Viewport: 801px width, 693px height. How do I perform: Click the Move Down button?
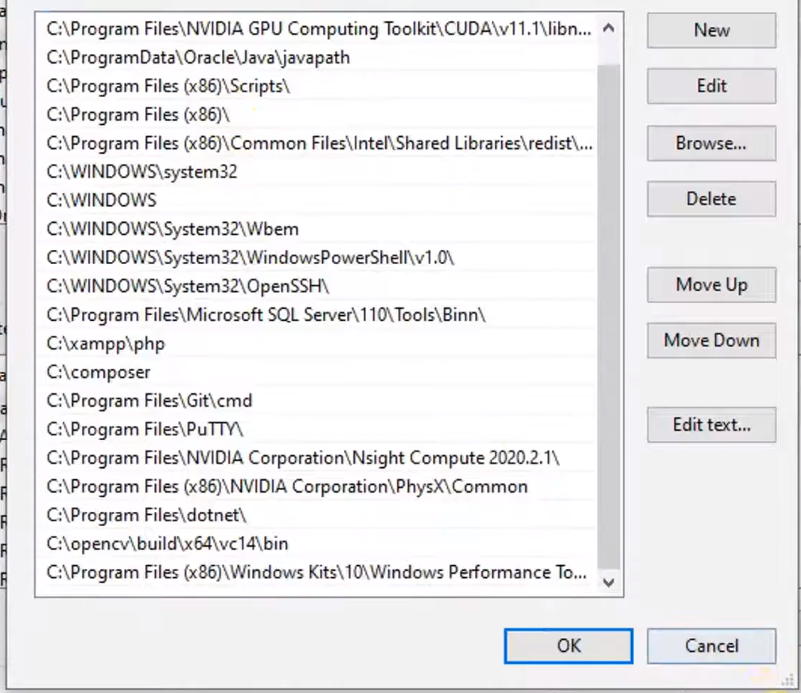[712, 340]
